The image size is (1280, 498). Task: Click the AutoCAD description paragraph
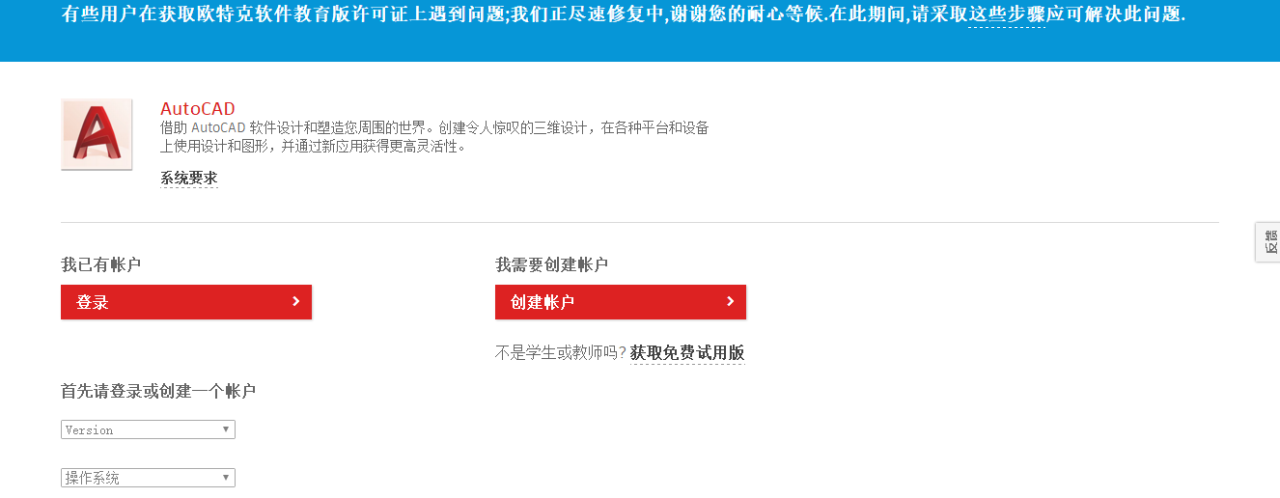[434, 137]
